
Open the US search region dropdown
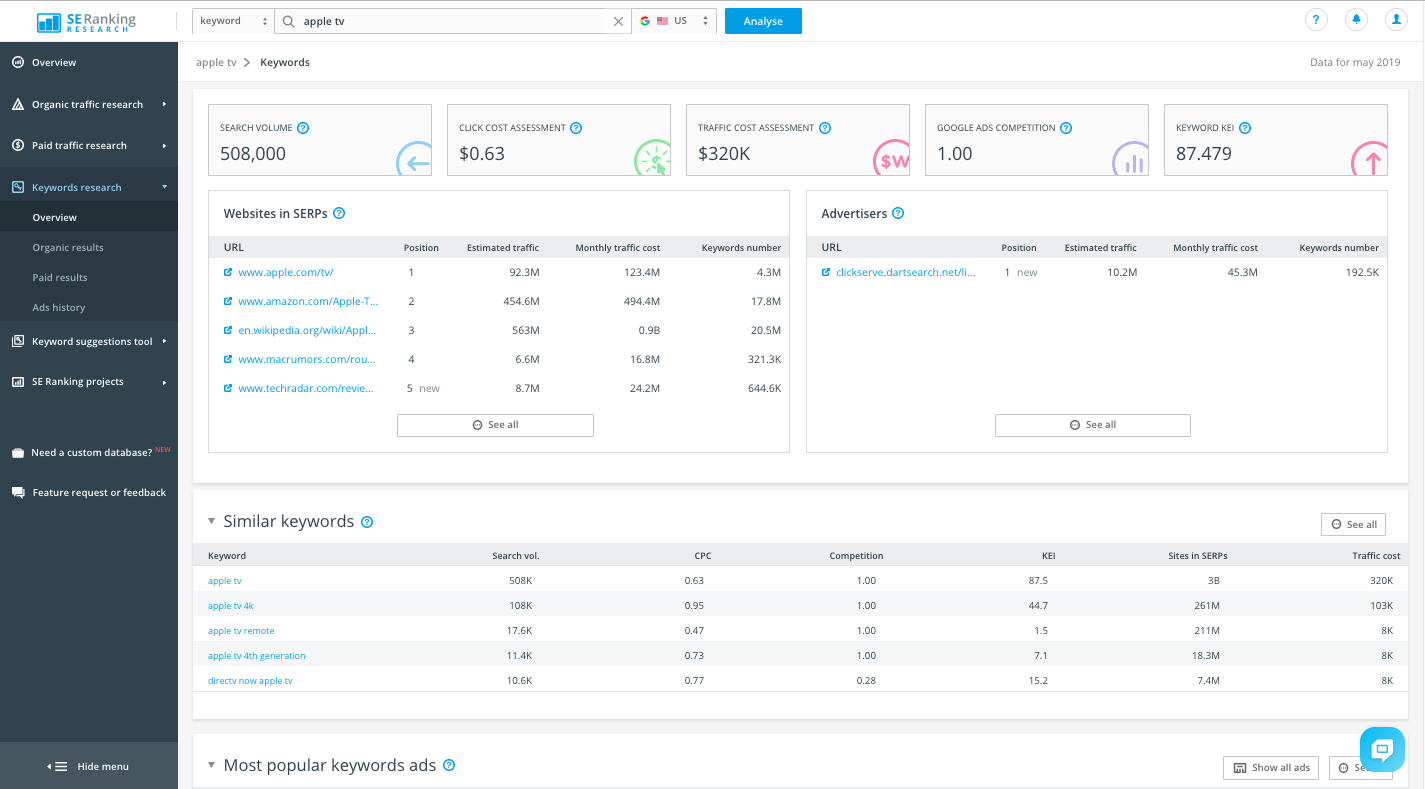coord(675,21)
